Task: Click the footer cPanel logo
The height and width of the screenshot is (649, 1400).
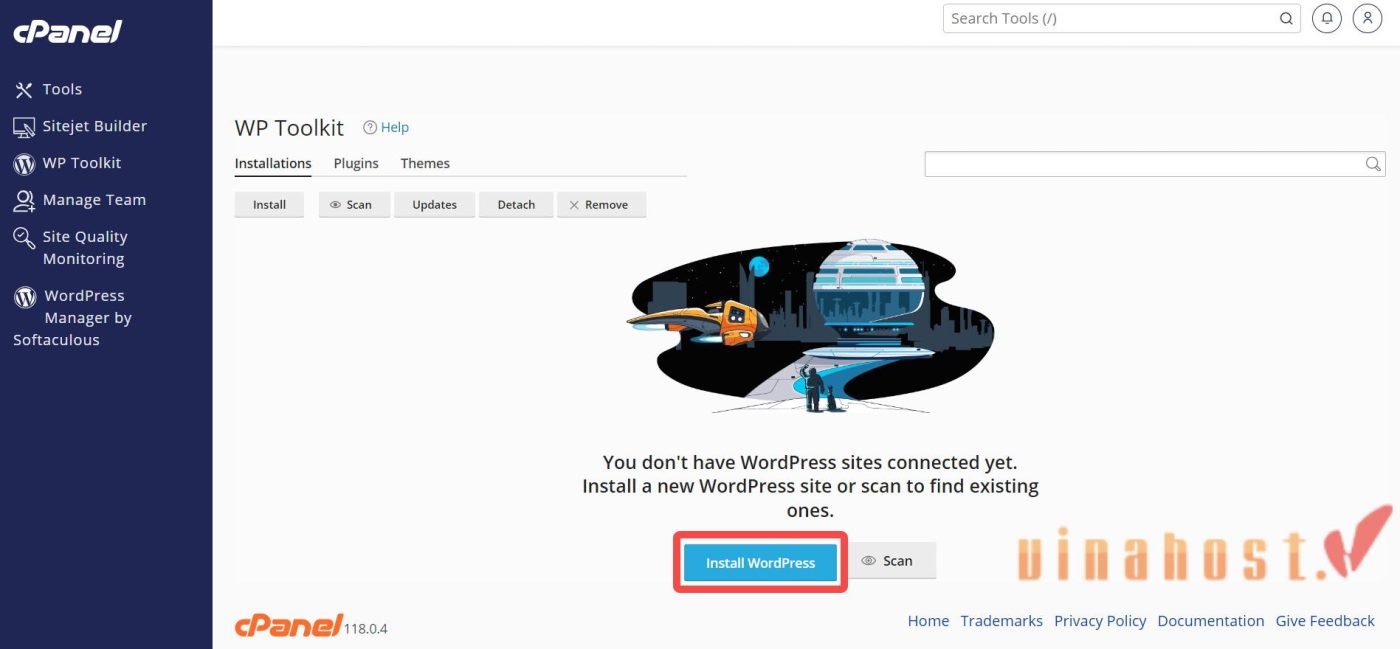Action: 288,625
